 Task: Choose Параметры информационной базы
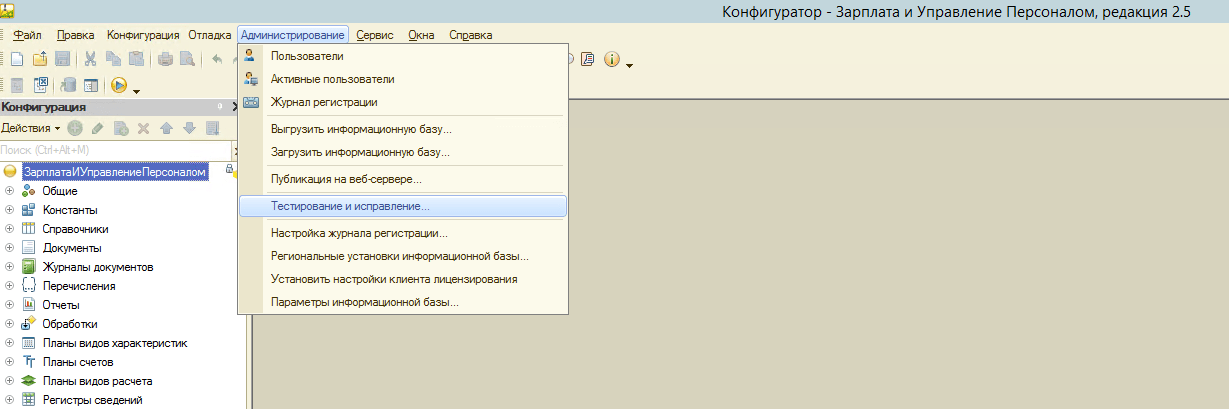(403, 302)
